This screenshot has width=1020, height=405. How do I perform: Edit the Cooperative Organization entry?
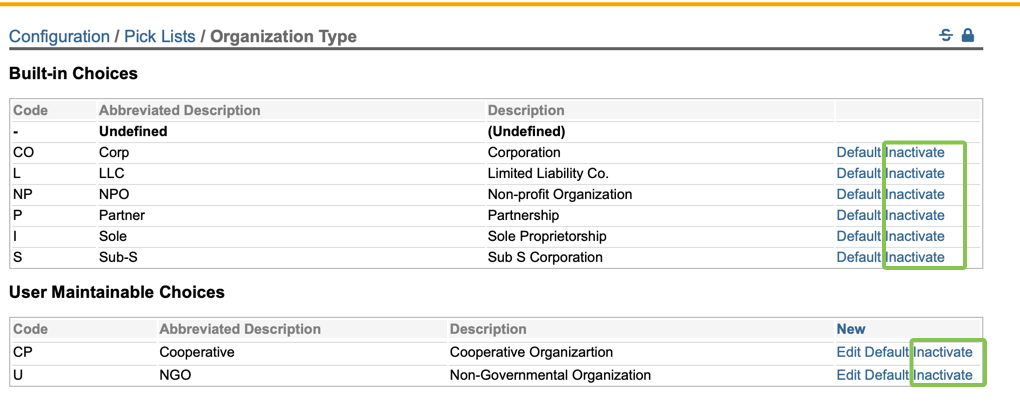coord(848,352)
